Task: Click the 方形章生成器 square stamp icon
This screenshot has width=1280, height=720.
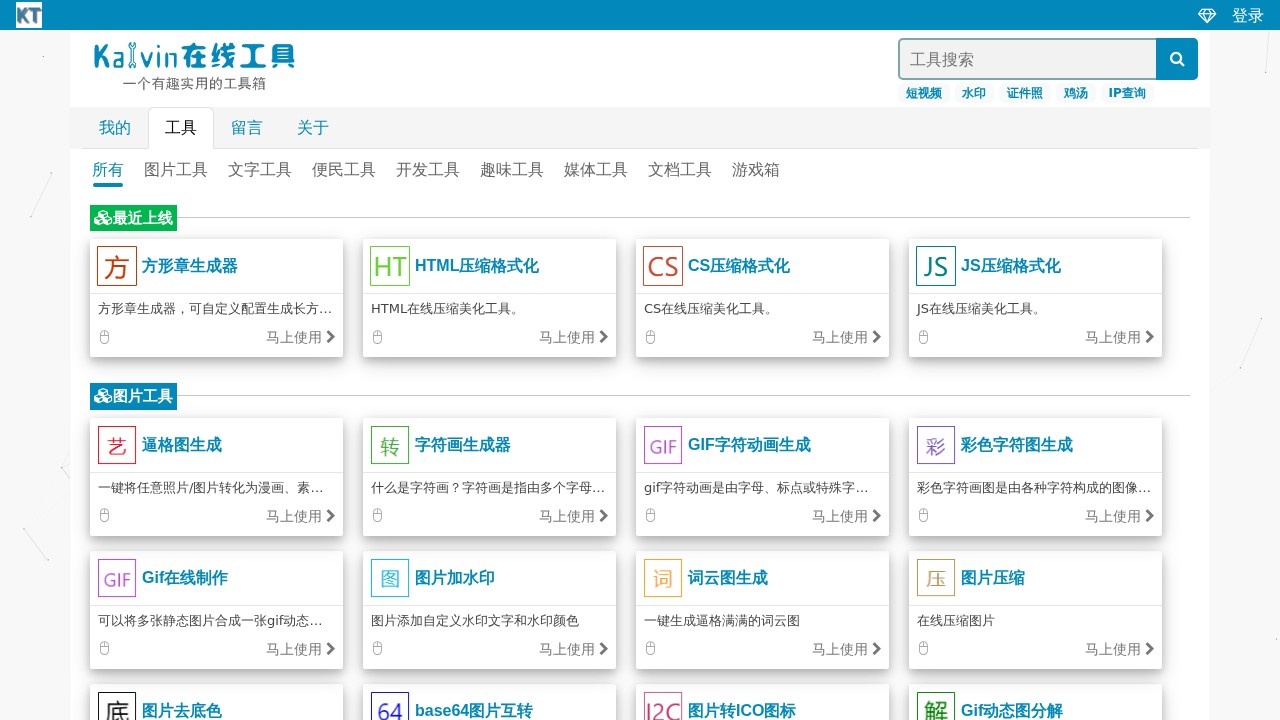Action: coord(116,266)
